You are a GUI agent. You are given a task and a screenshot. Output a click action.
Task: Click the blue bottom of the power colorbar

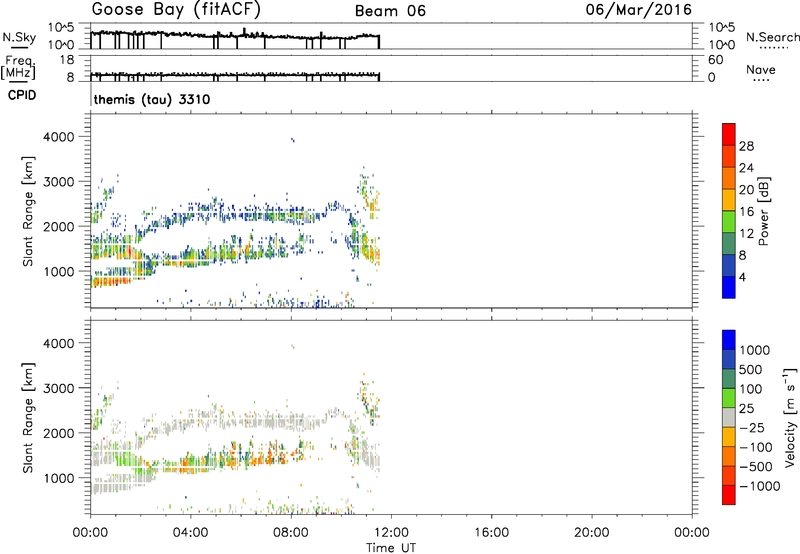[x=729, y=287]
